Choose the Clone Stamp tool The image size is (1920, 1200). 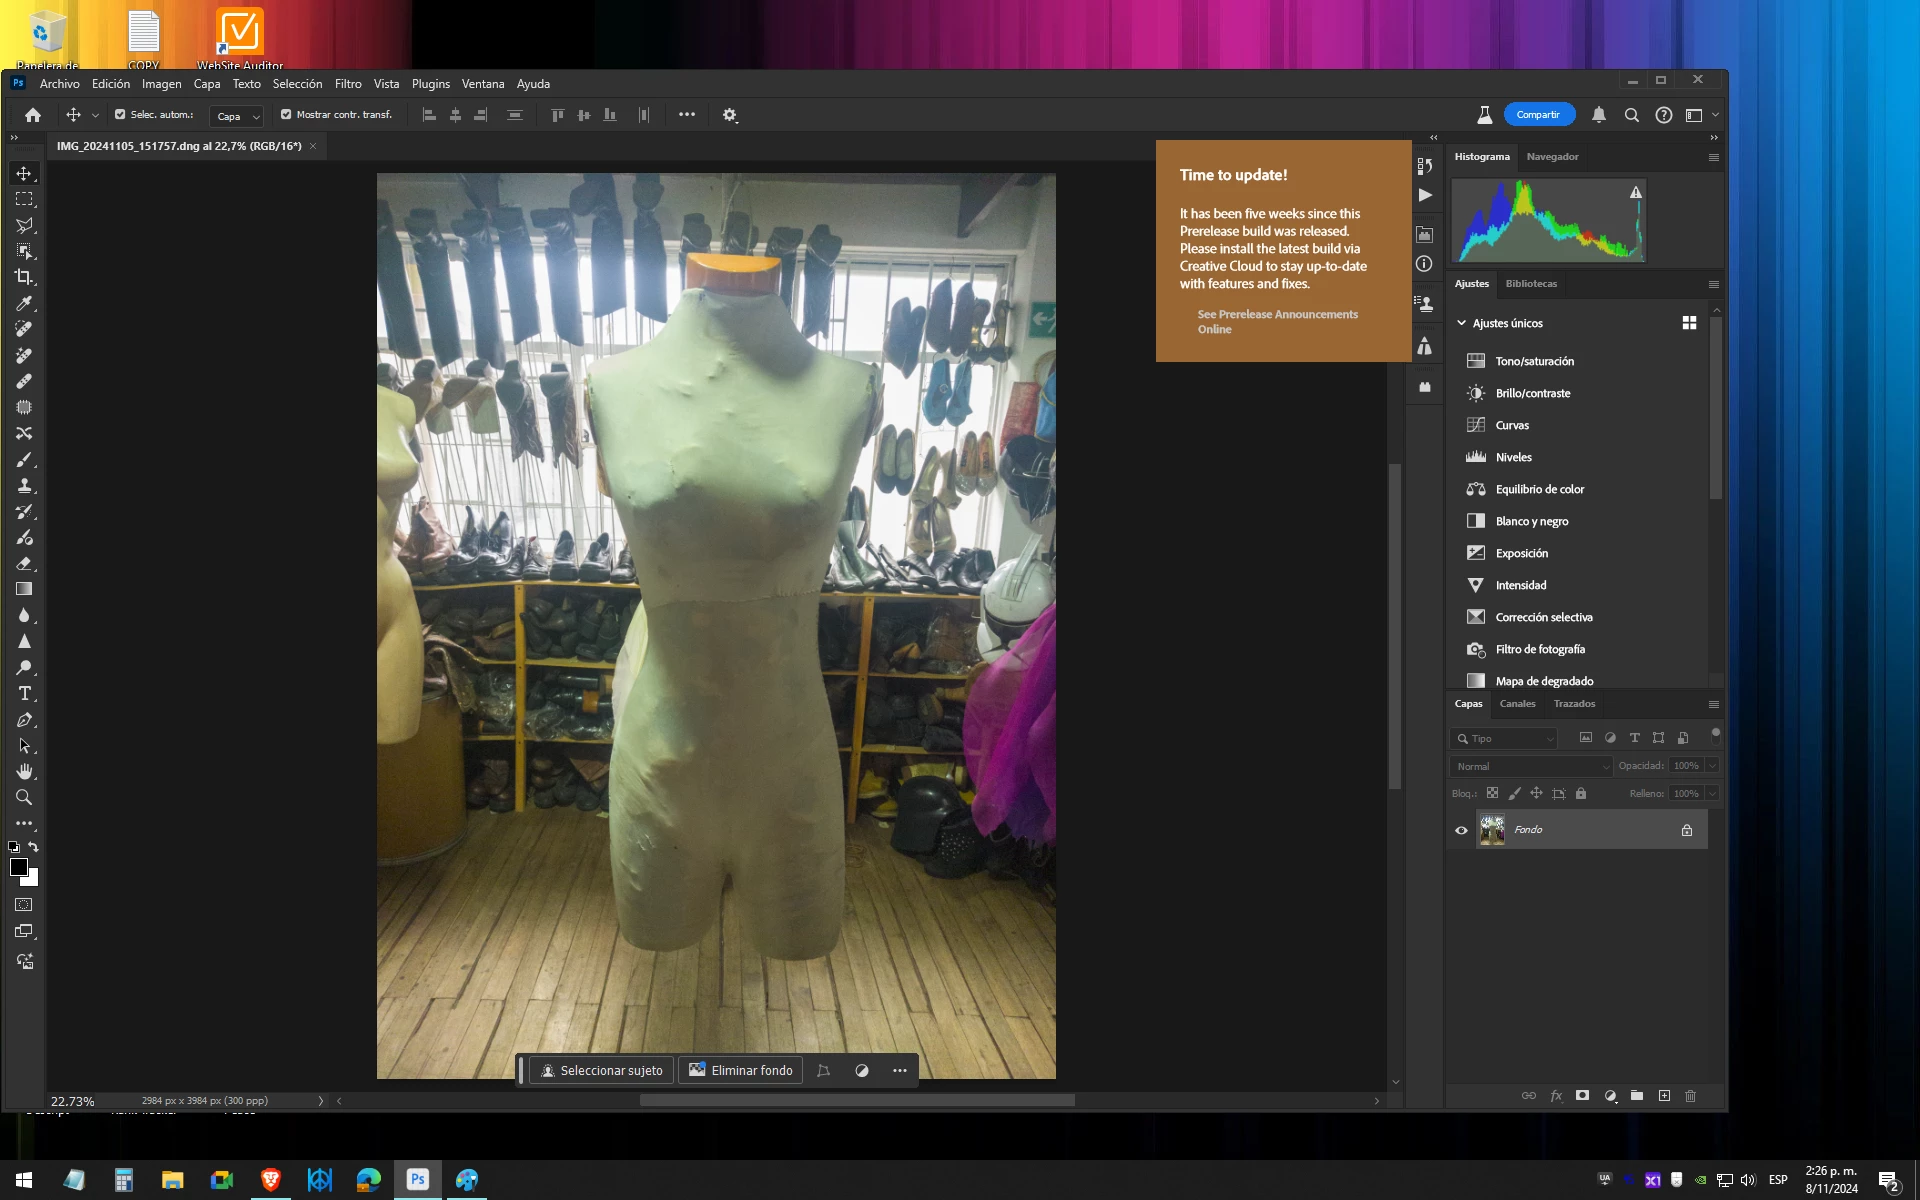[24, 485]
